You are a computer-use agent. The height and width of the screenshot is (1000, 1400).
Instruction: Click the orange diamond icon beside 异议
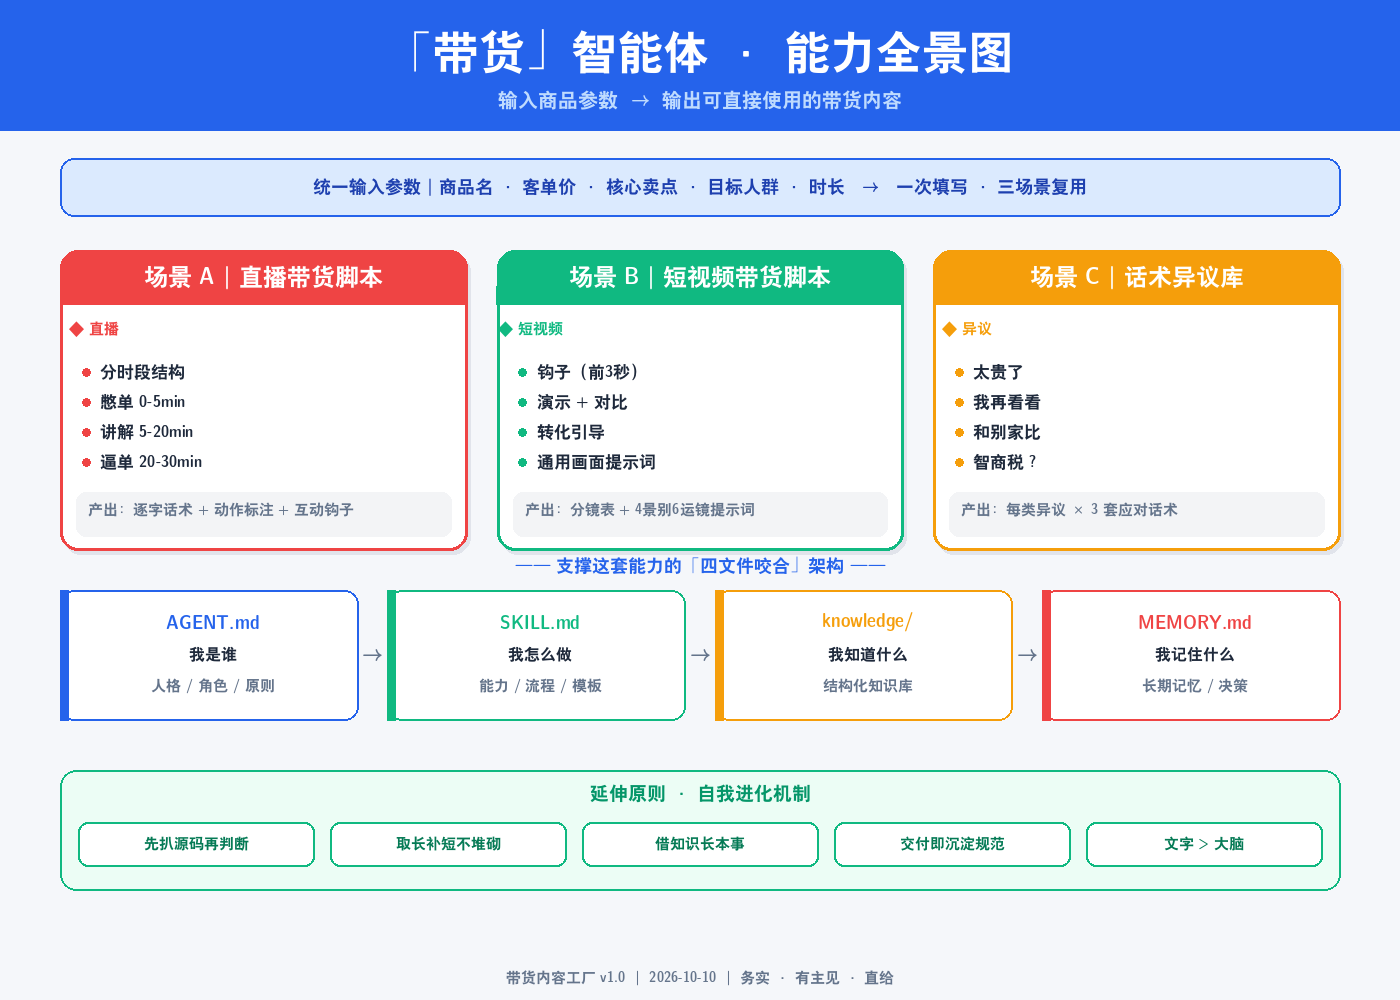click(x=949, y=329)
